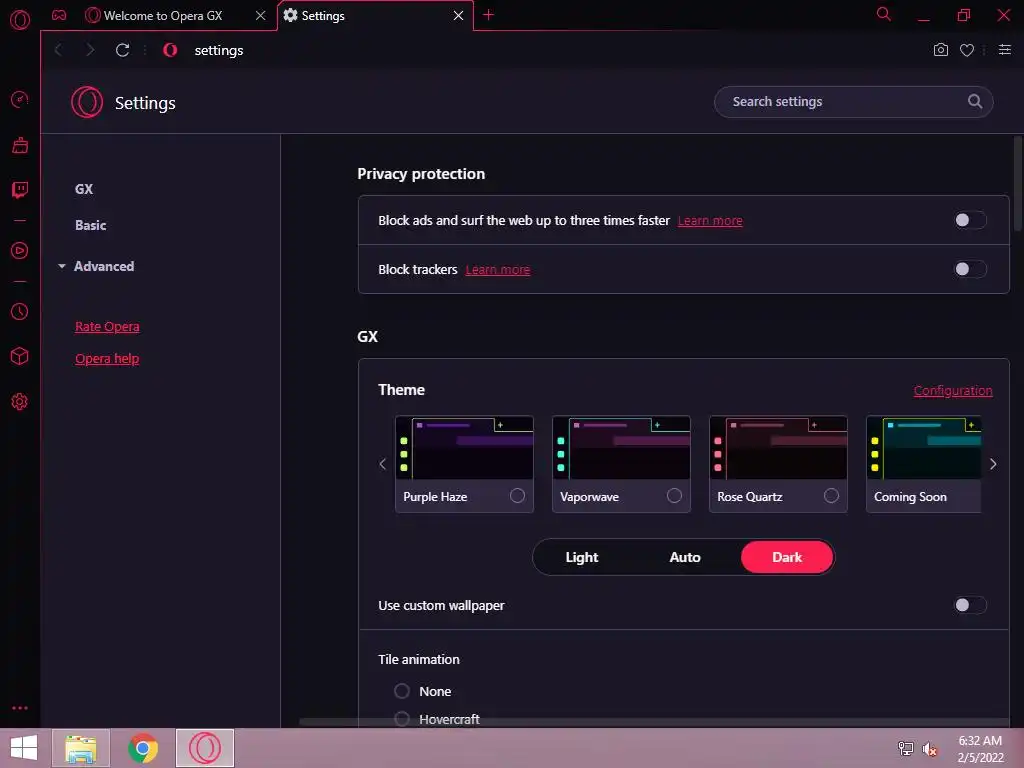
Task: Choose None tile animation
Action: point(402,691)
